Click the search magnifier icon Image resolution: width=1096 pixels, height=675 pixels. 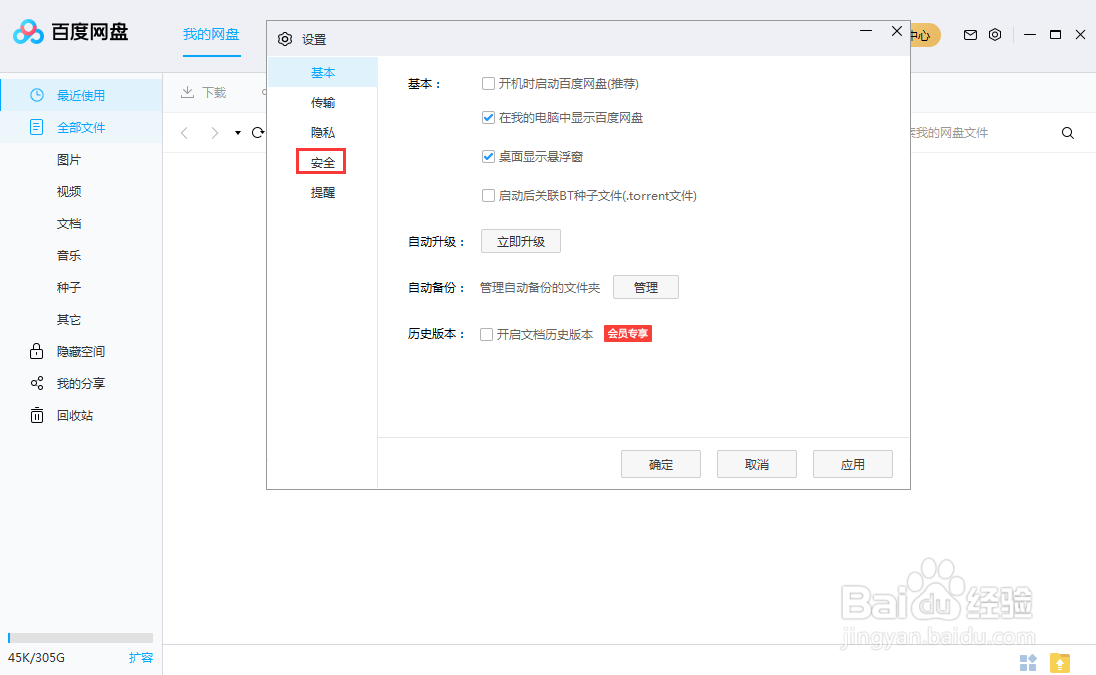[x=1067, y=133]
